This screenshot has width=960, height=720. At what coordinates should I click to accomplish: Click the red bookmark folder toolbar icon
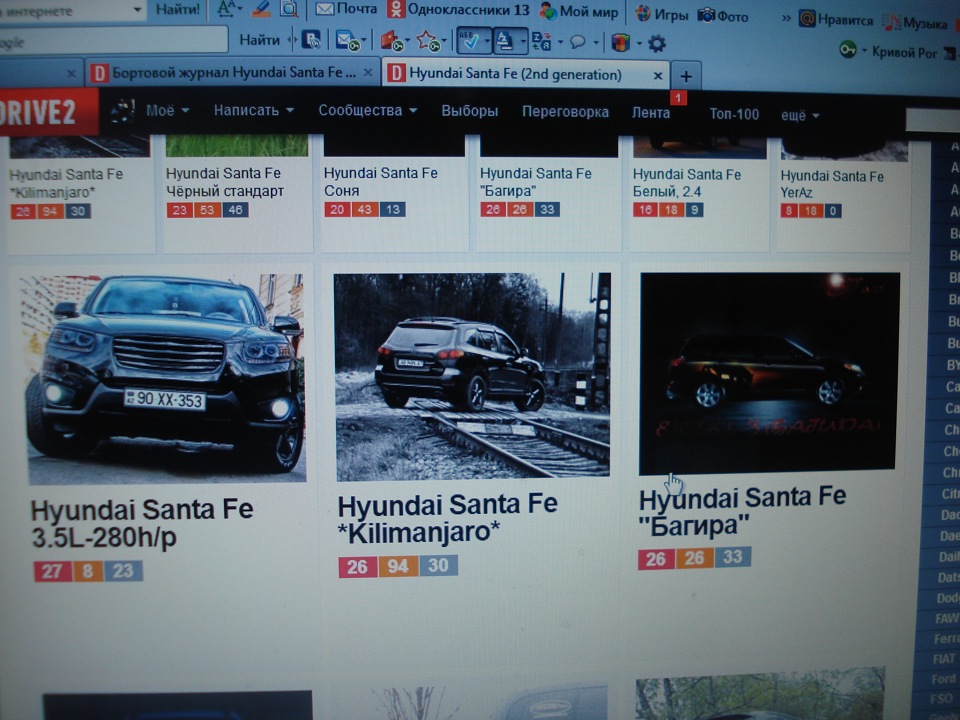tap(391, 42)
